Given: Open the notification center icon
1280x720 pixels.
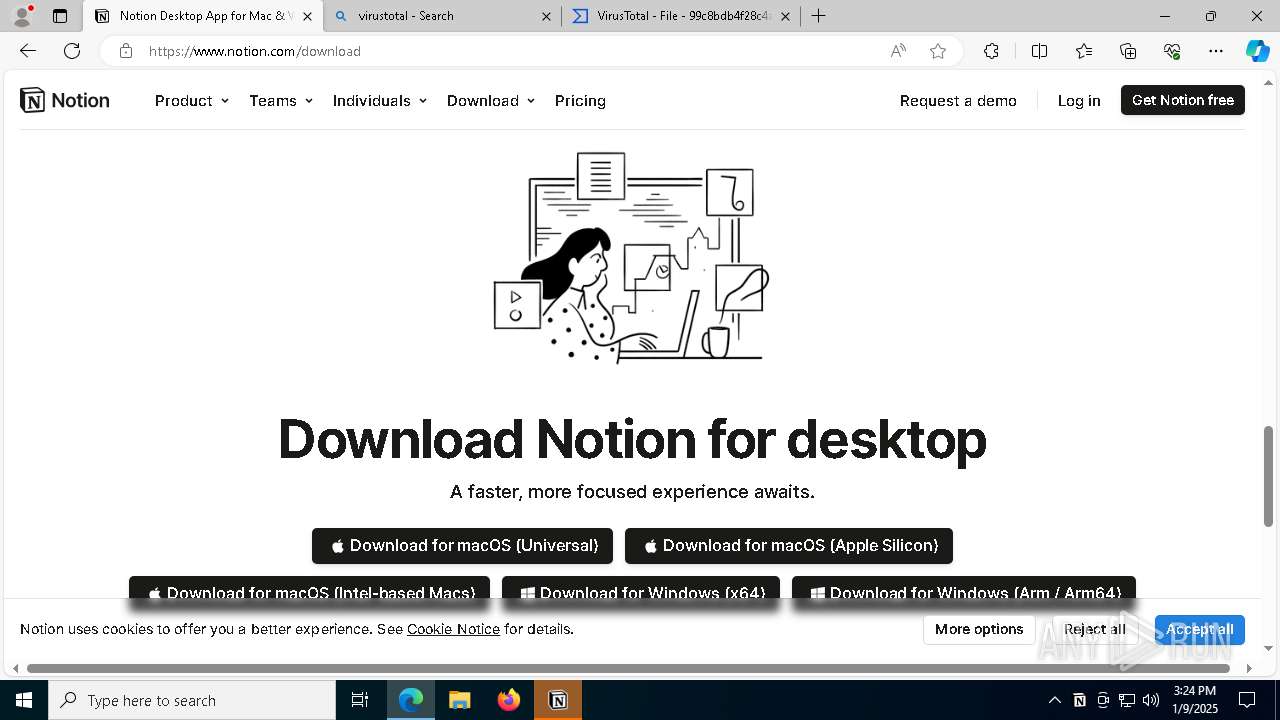Looking at the screenshot, I should [x=1247, y=700].
